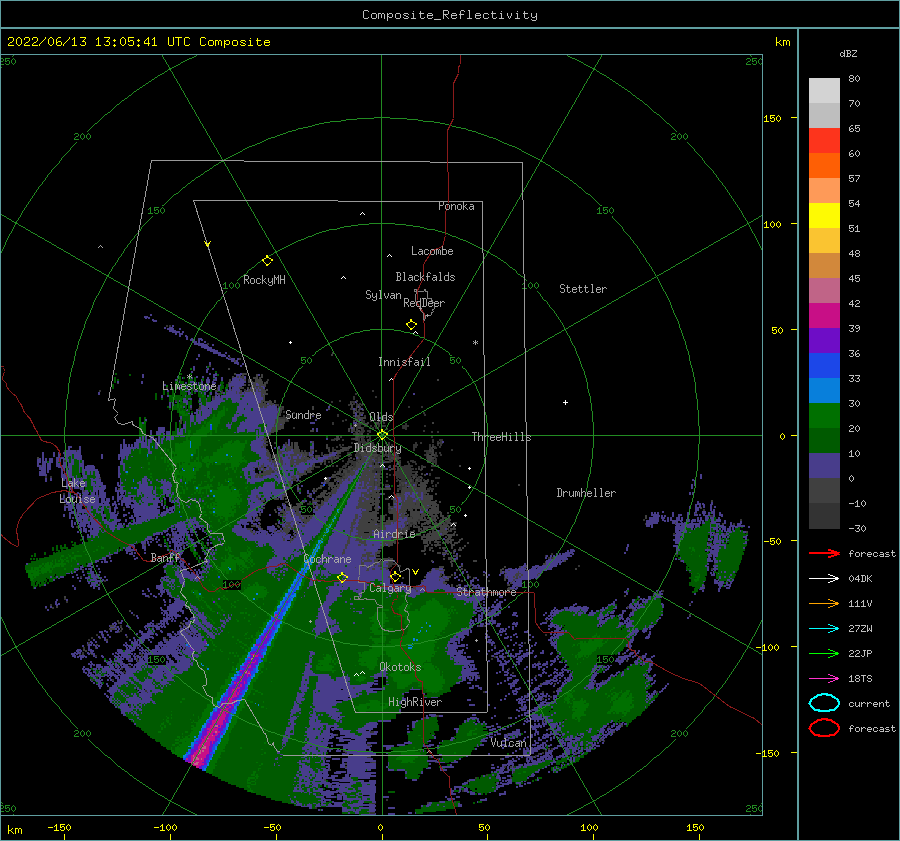Image resolution: width=900 pixels, height=841 pixels.
Task: Pick the purple 36-39 dBZ swatch
Action: [x=824, y=341]
